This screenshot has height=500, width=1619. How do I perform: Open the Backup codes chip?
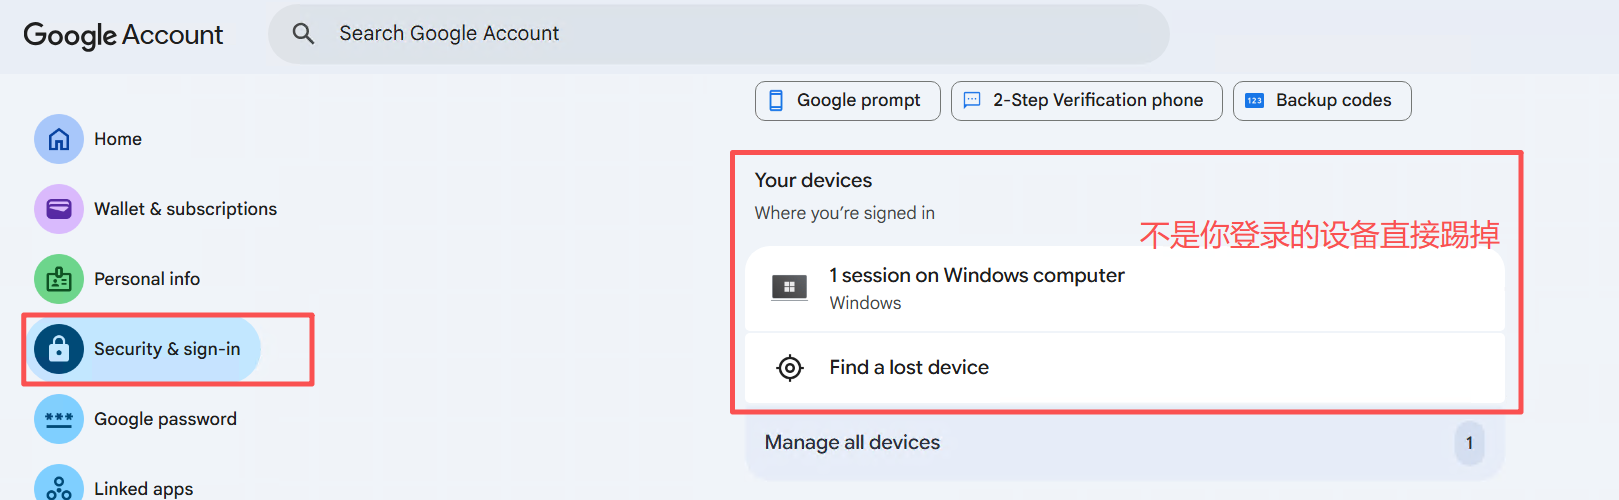point(1322,101)
